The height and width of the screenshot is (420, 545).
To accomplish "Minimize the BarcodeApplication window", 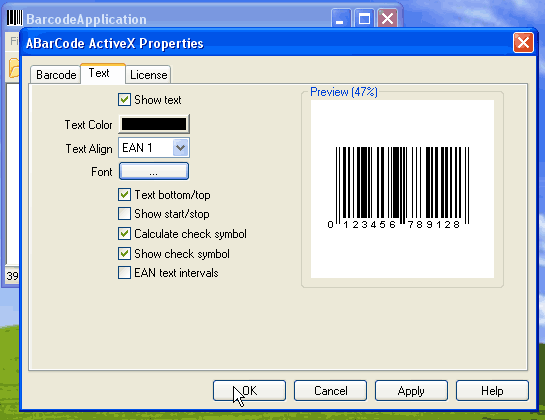I will pyautogui.click(x=340, y=18).
